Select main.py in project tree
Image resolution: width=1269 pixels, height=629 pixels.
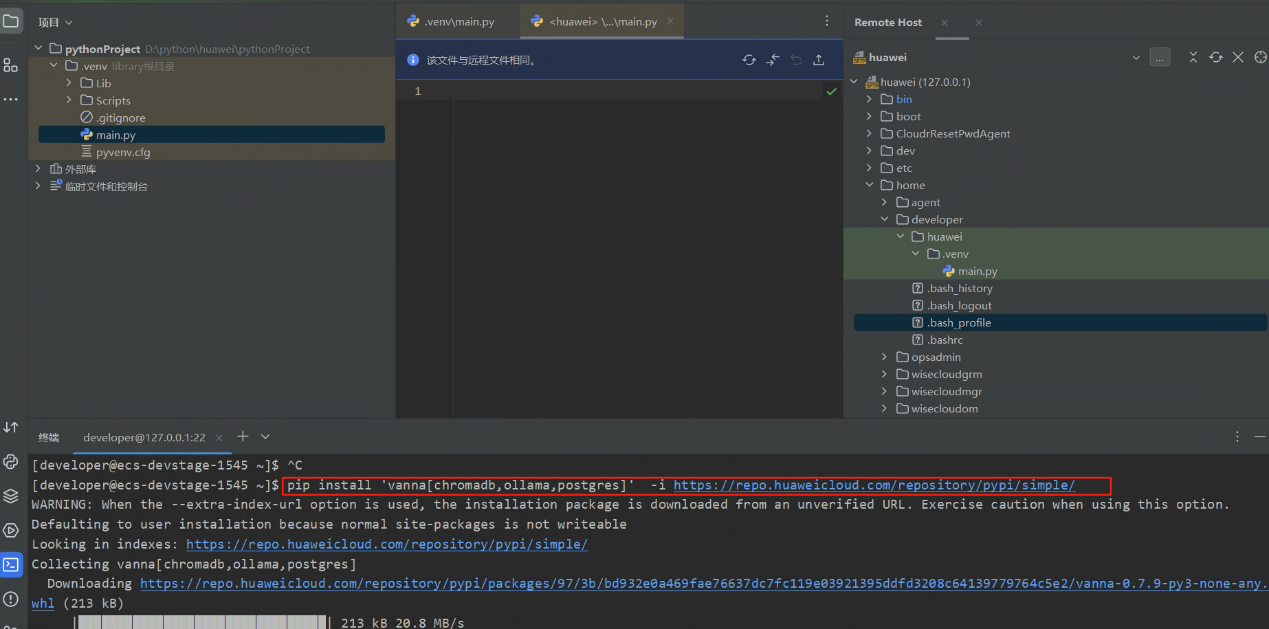click(x=116, y=135)
